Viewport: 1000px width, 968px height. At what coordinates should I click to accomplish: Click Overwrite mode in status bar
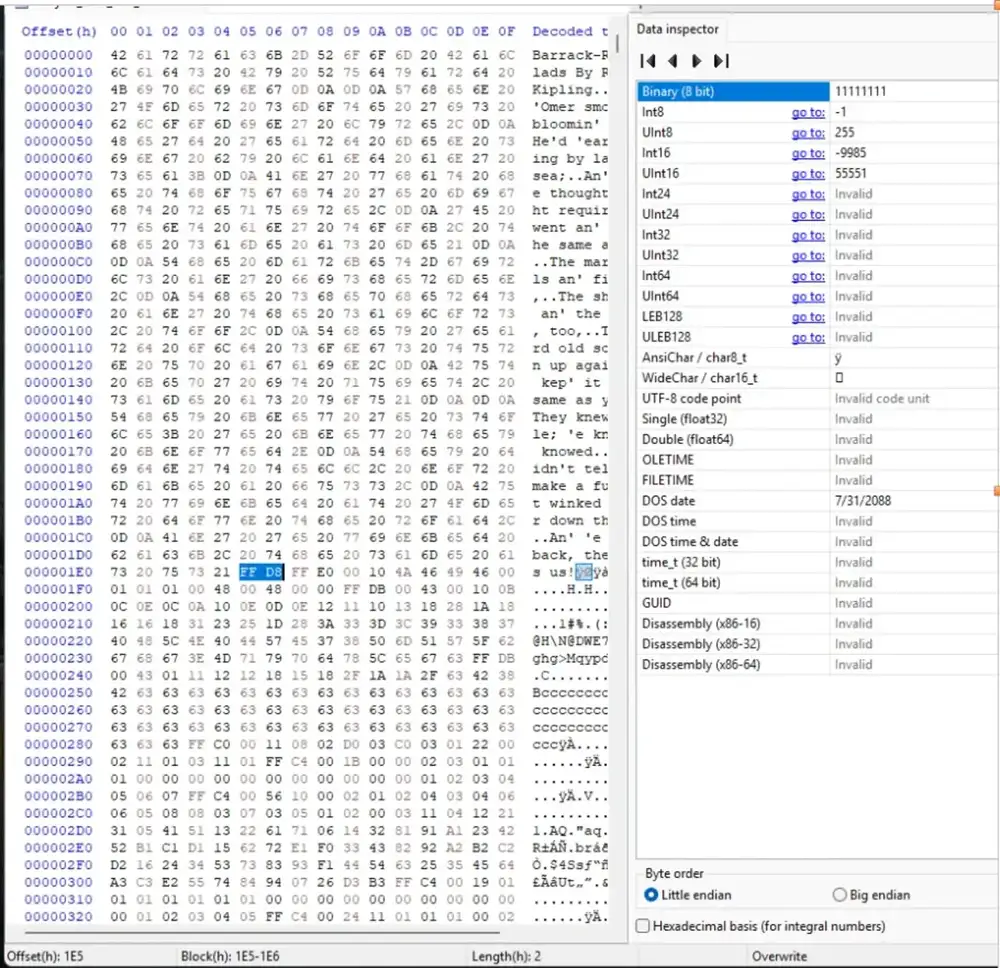(x=779, y=956)
